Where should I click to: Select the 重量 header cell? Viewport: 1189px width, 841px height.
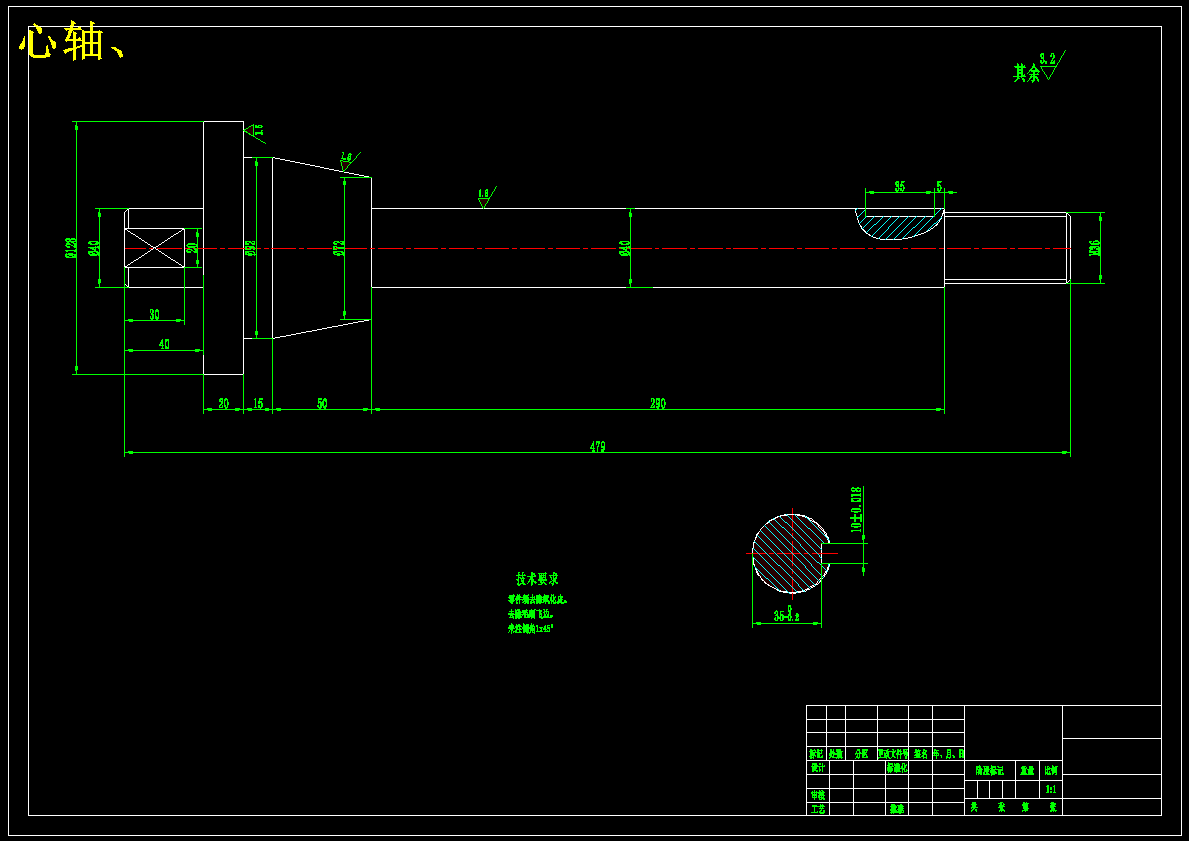click(1027, 770)
